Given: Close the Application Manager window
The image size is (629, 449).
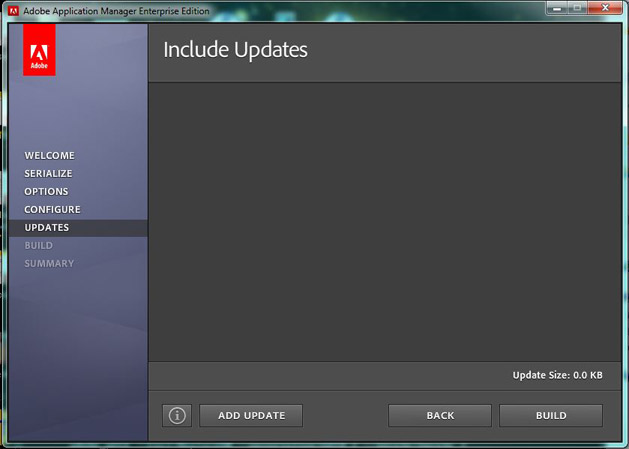Looking at the screenshot, I should [x=605, y=8].
